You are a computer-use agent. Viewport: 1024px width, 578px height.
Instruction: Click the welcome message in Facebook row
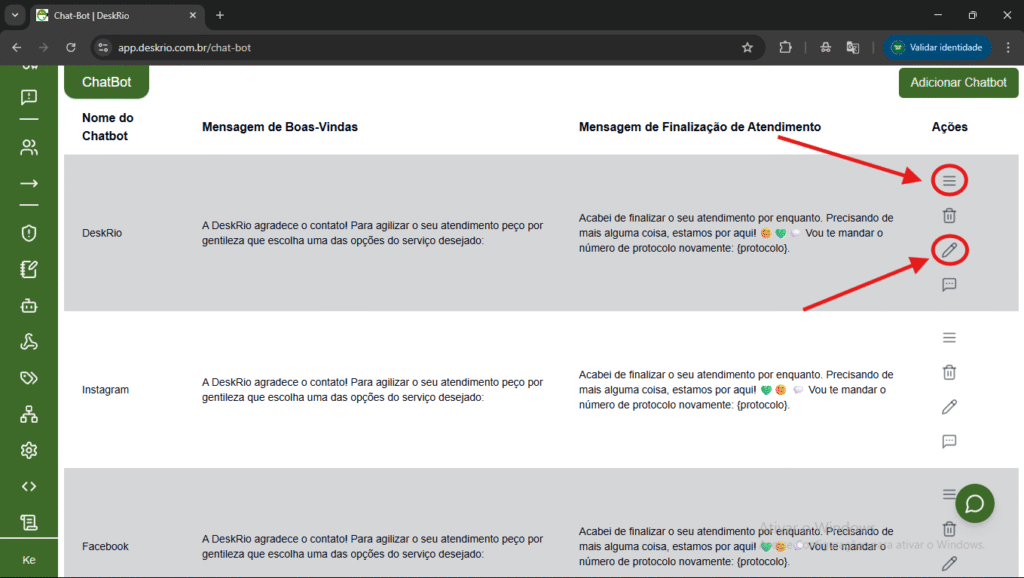tap(372, 547)
